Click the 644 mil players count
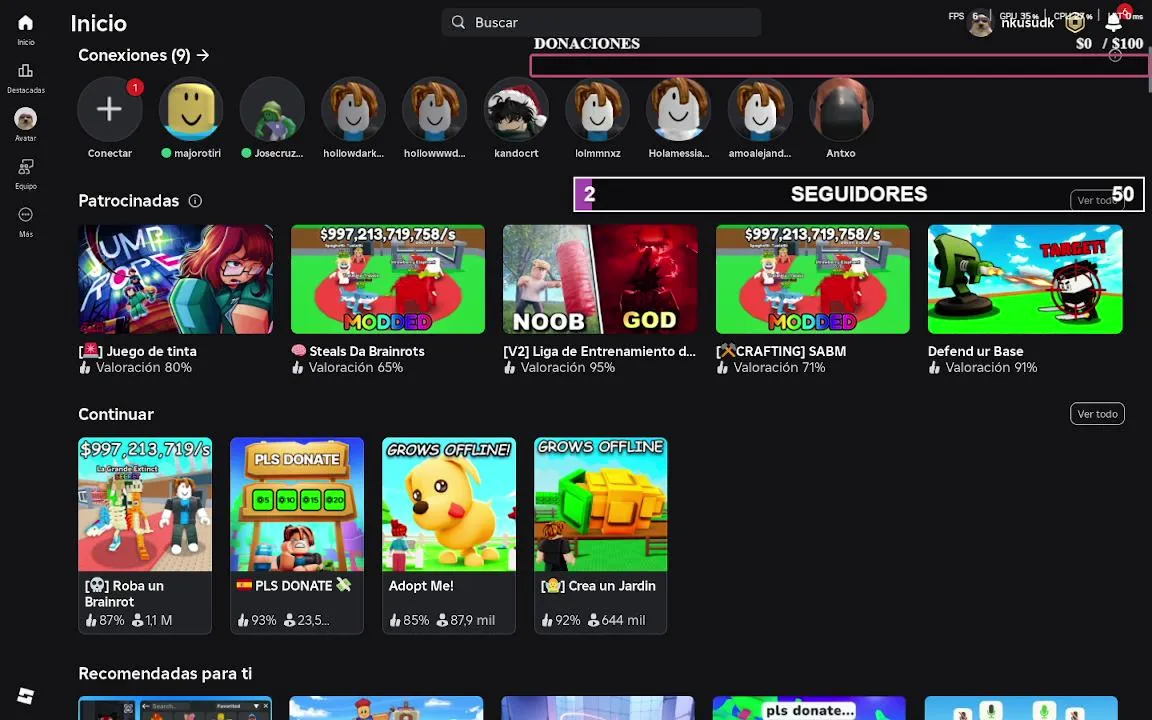The image size is (1152, 720). tap(623, 620)
